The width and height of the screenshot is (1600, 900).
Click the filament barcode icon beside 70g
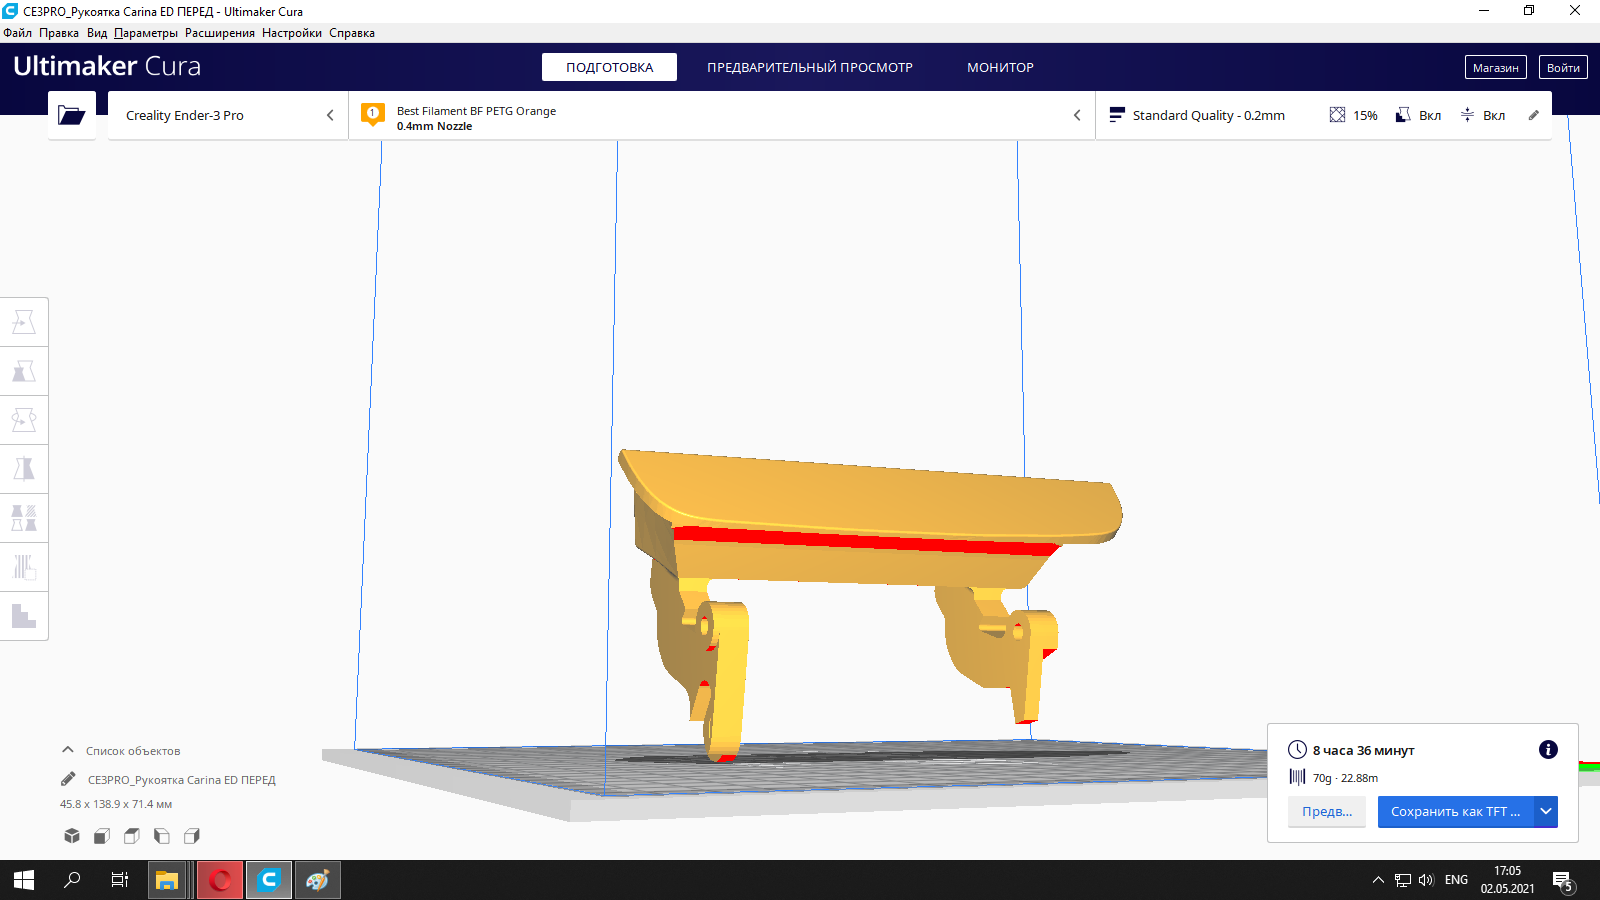pos(1297,777)
